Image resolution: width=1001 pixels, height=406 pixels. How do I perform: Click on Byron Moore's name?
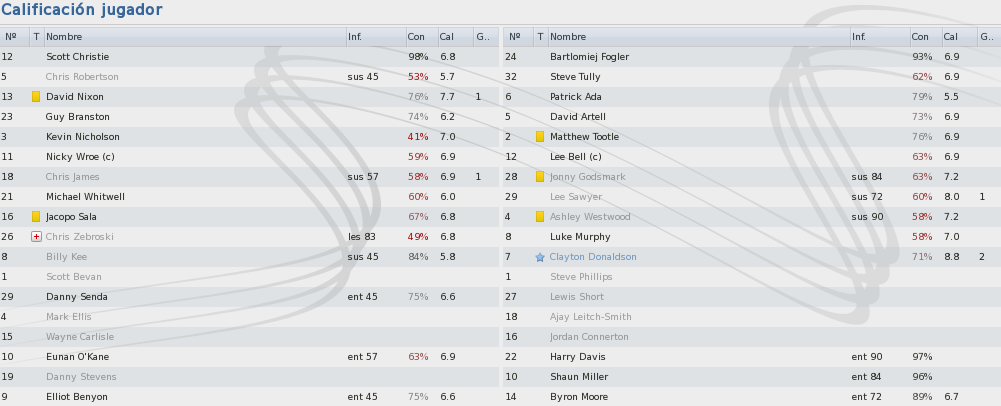579,397
